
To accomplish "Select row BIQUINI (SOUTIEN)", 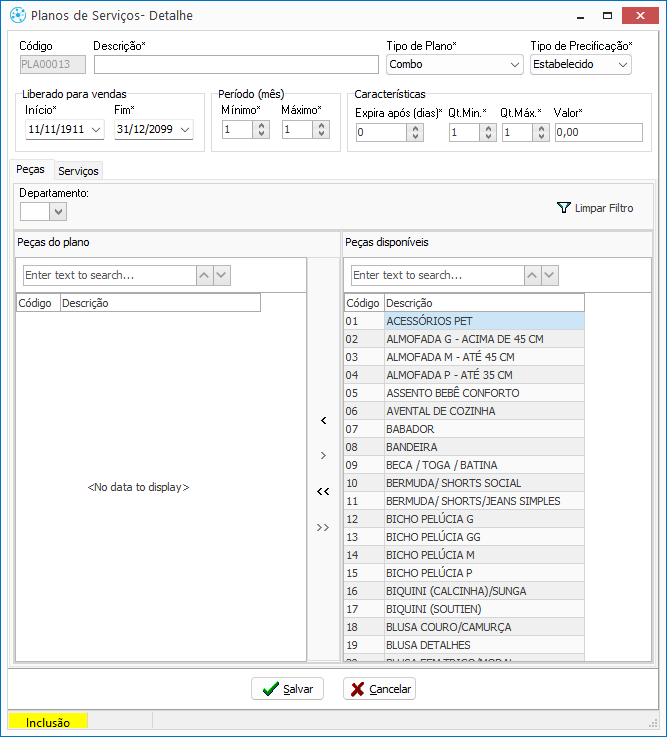I will (464, 609).
